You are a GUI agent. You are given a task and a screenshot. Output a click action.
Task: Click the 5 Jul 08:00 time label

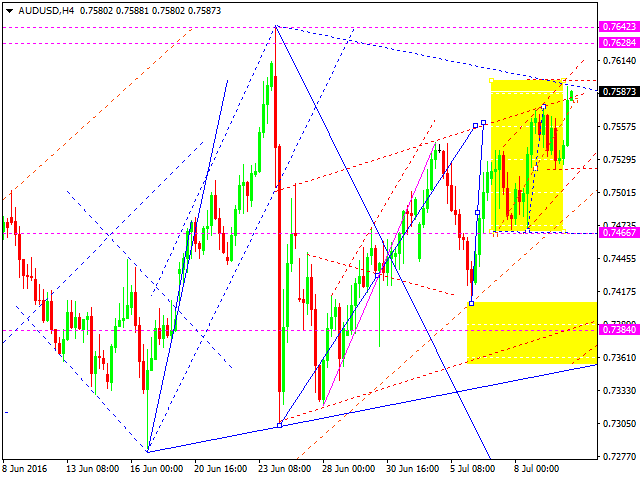tap(473, 469)
